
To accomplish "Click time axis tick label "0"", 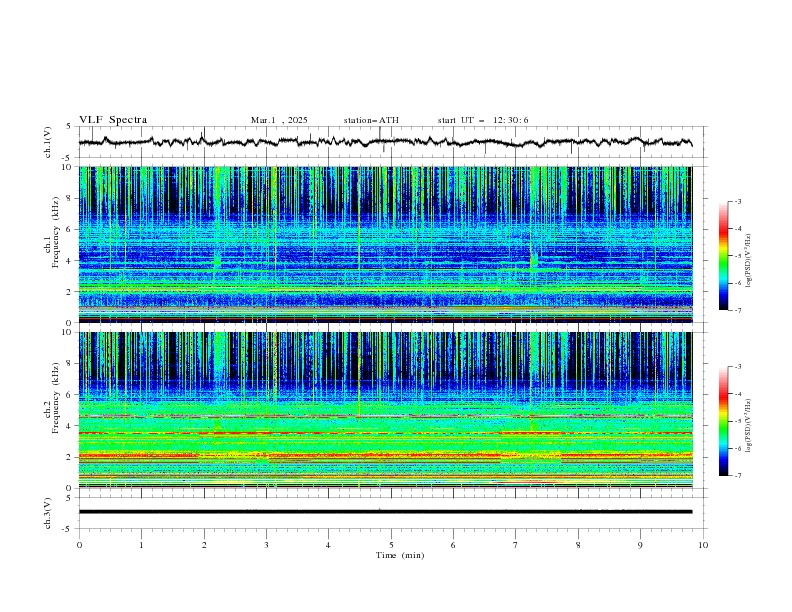I will [79, 545].
